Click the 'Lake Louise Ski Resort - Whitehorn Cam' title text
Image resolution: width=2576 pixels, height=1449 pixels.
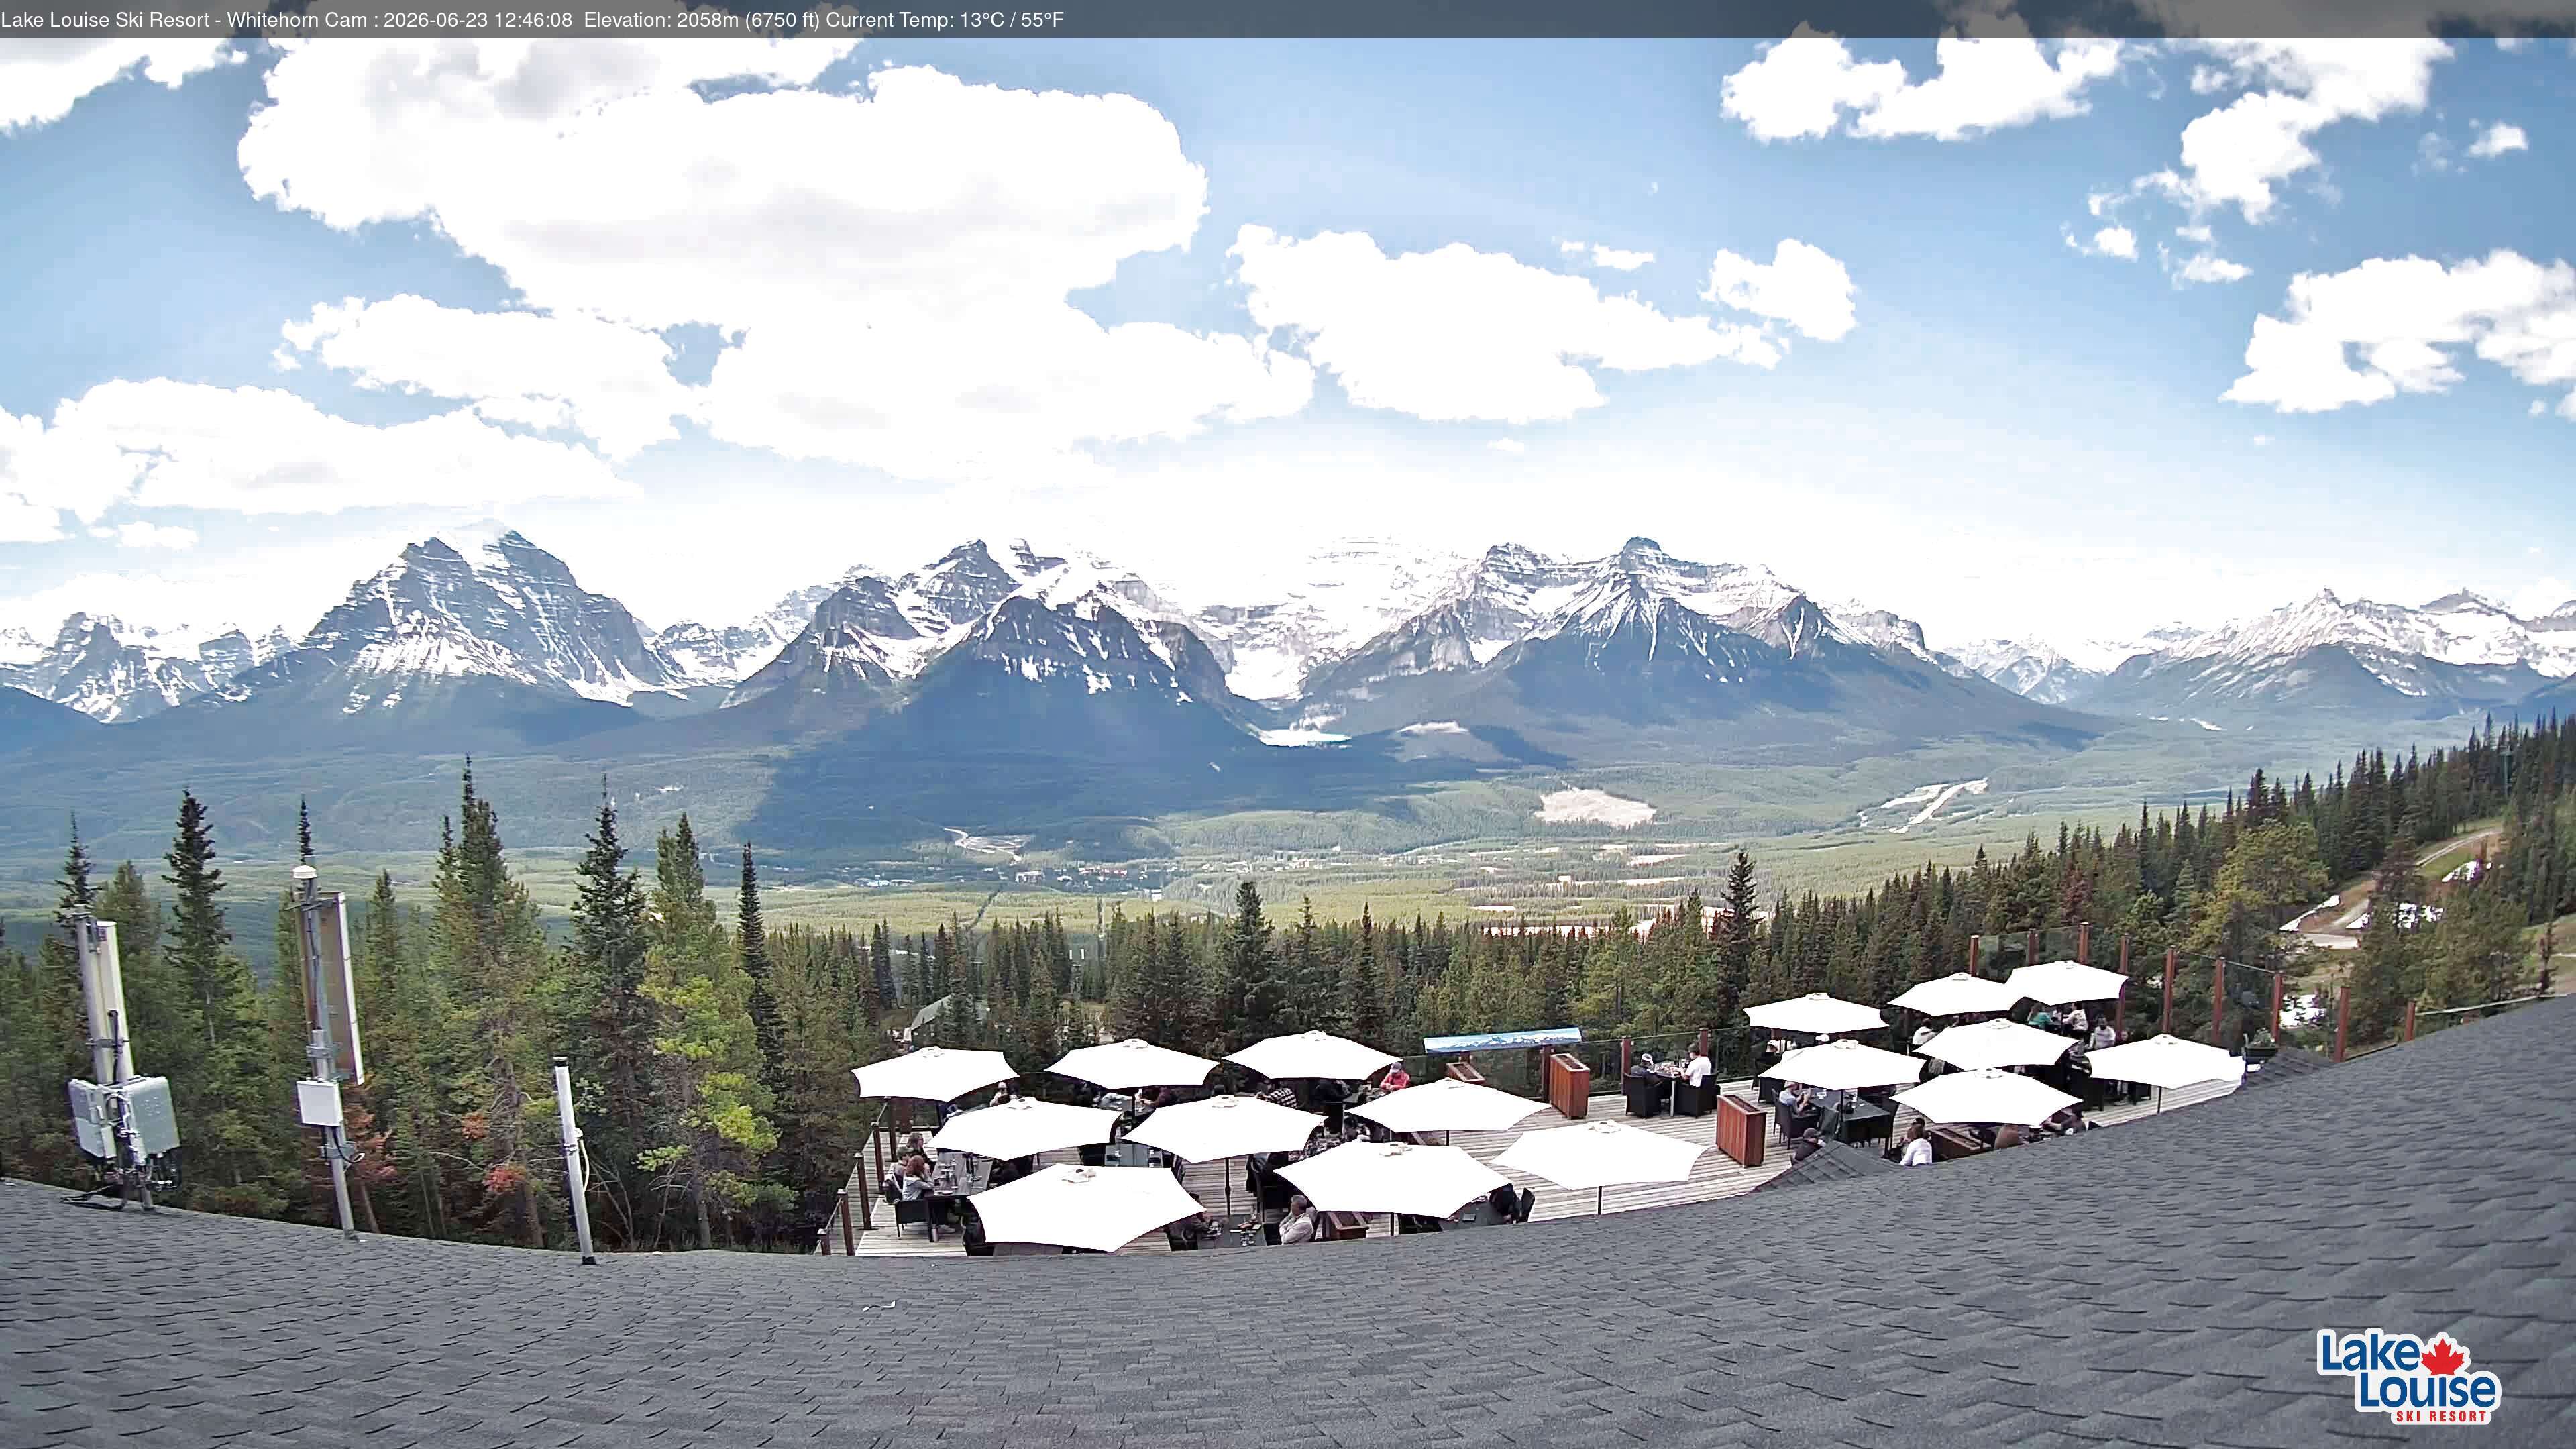coord(183,20)
